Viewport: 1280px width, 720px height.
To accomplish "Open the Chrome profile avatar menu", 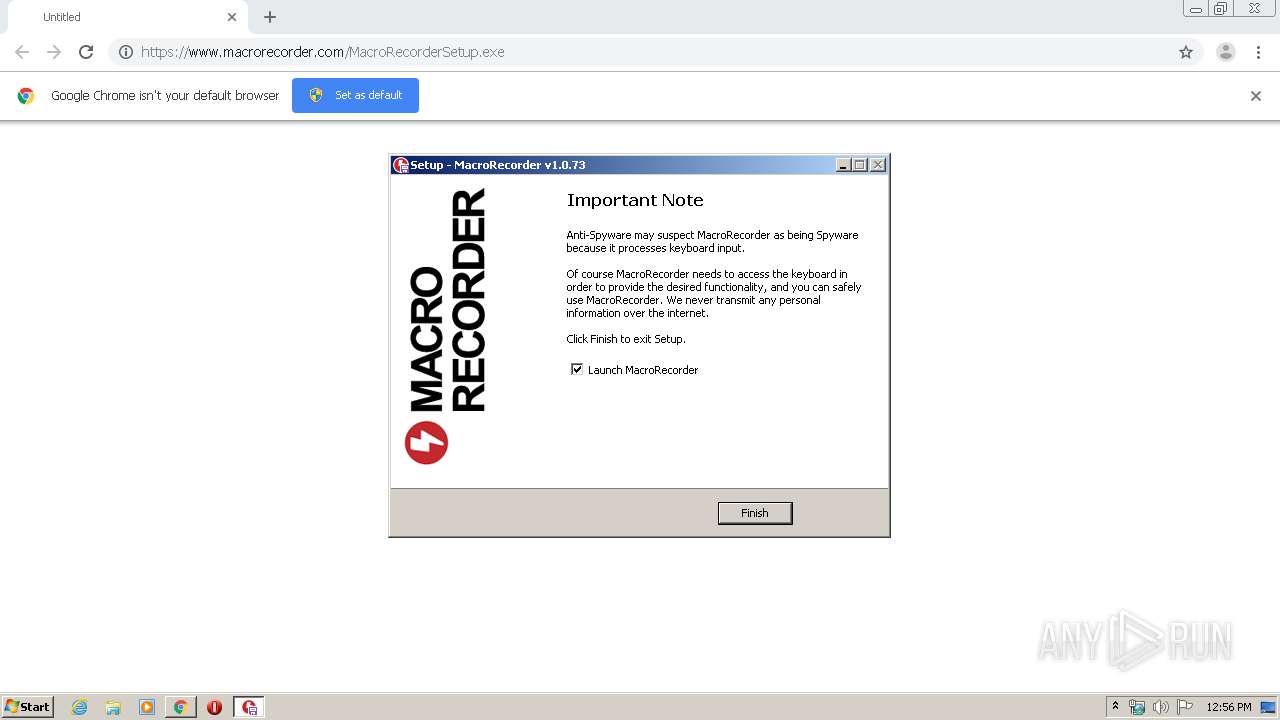I will 1226,52.
